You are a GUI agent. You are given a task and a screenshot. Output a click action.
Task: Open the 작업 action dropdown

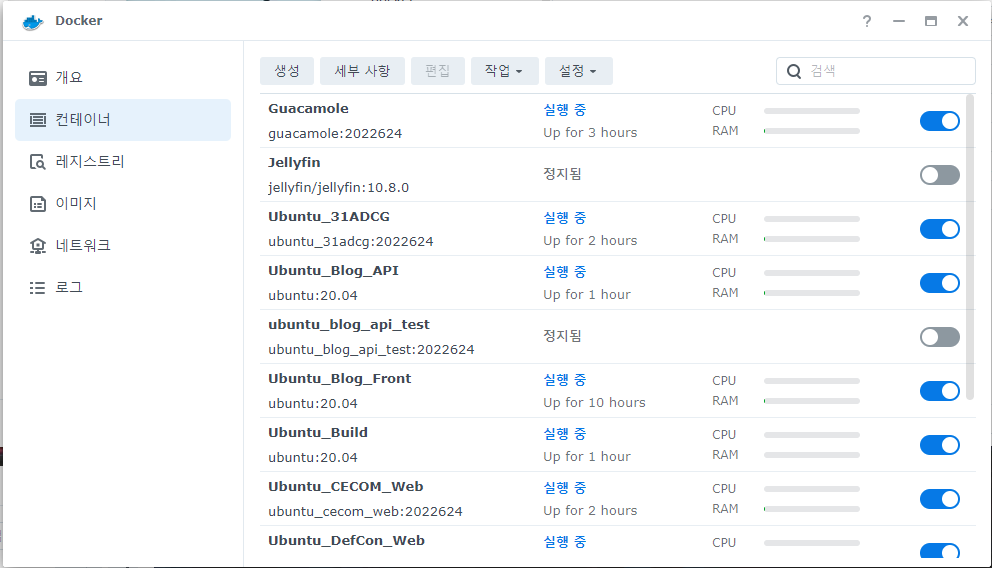pyautogui.click(x=504, y=71)
